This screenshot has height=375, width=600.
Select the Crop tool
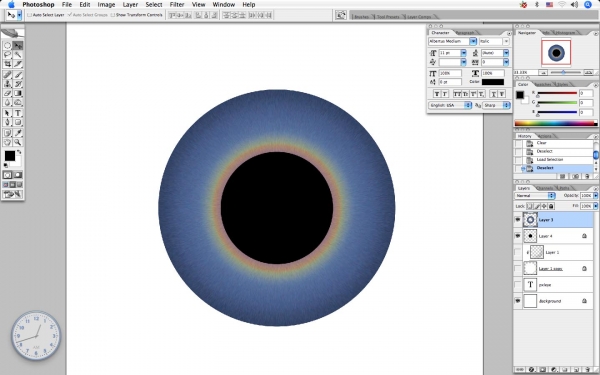coord(7,64)
